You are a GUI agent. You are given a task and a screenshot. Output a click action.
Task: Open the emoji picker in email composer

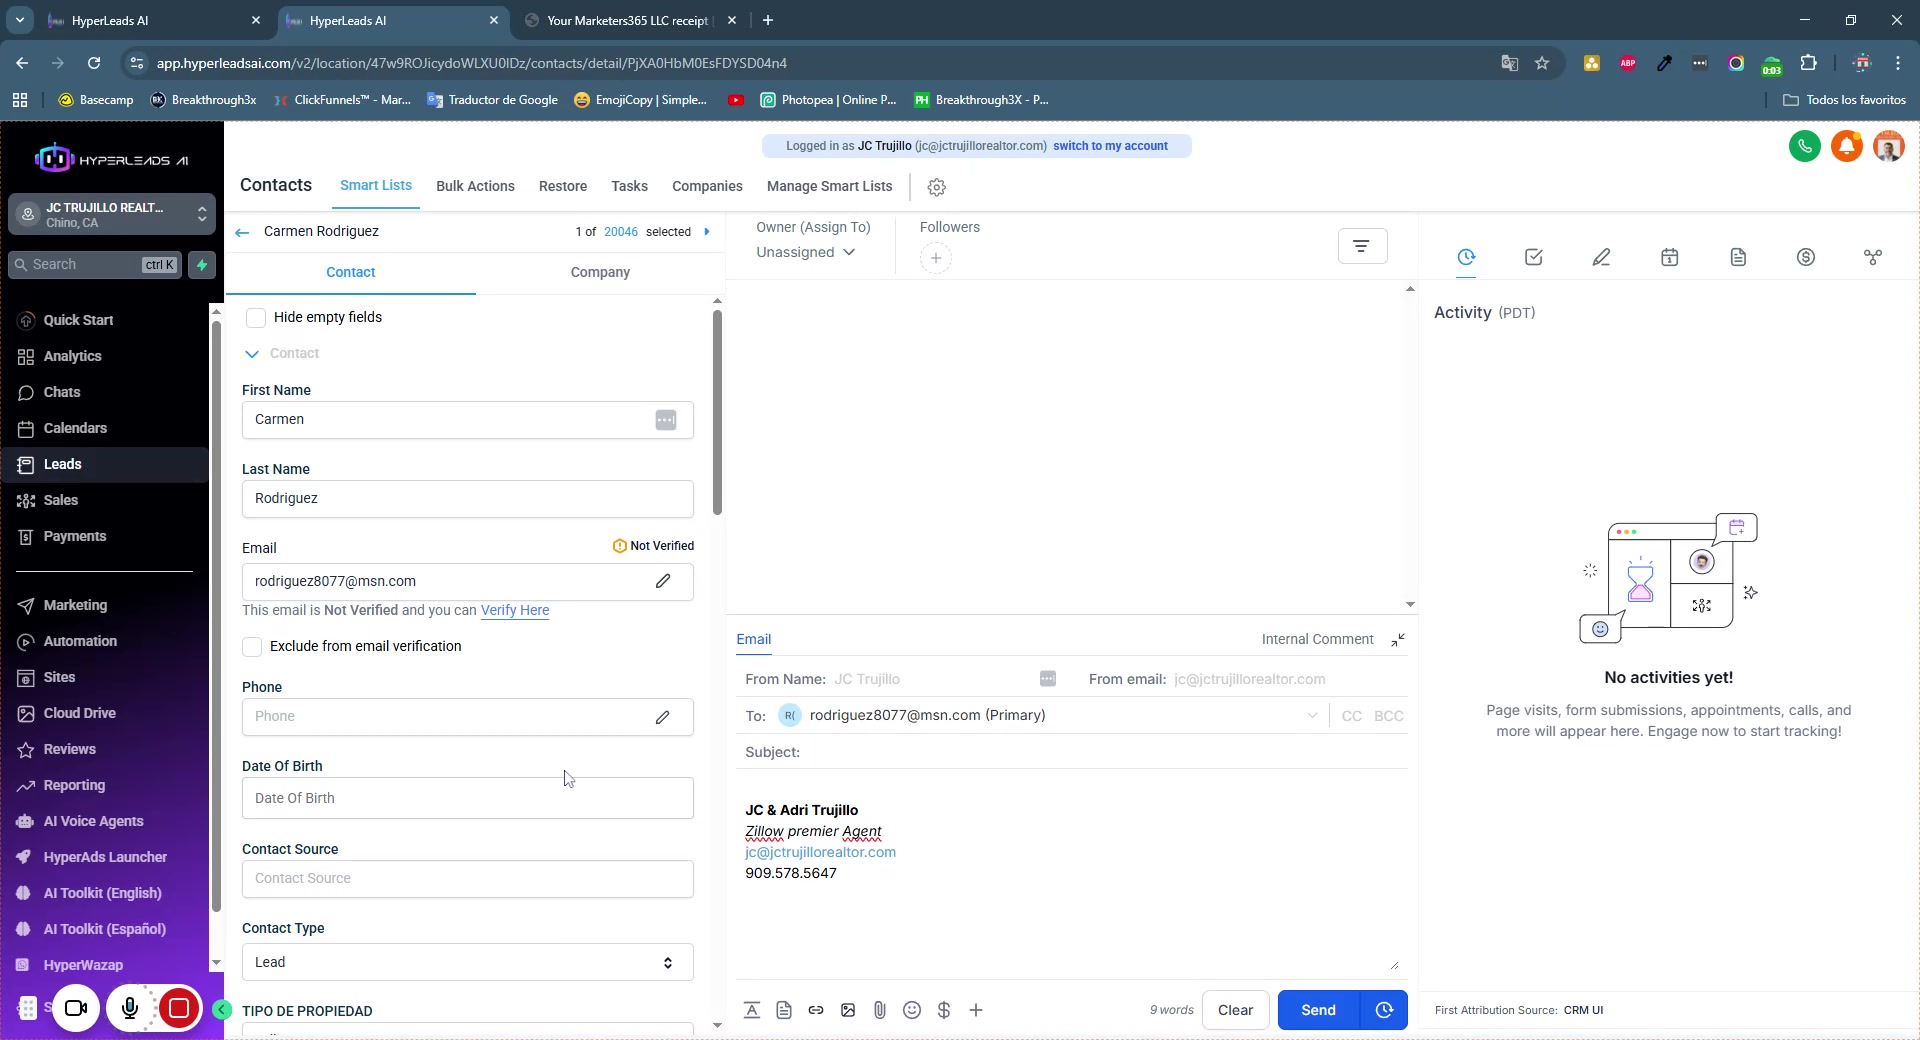(x=911, y=1010)
